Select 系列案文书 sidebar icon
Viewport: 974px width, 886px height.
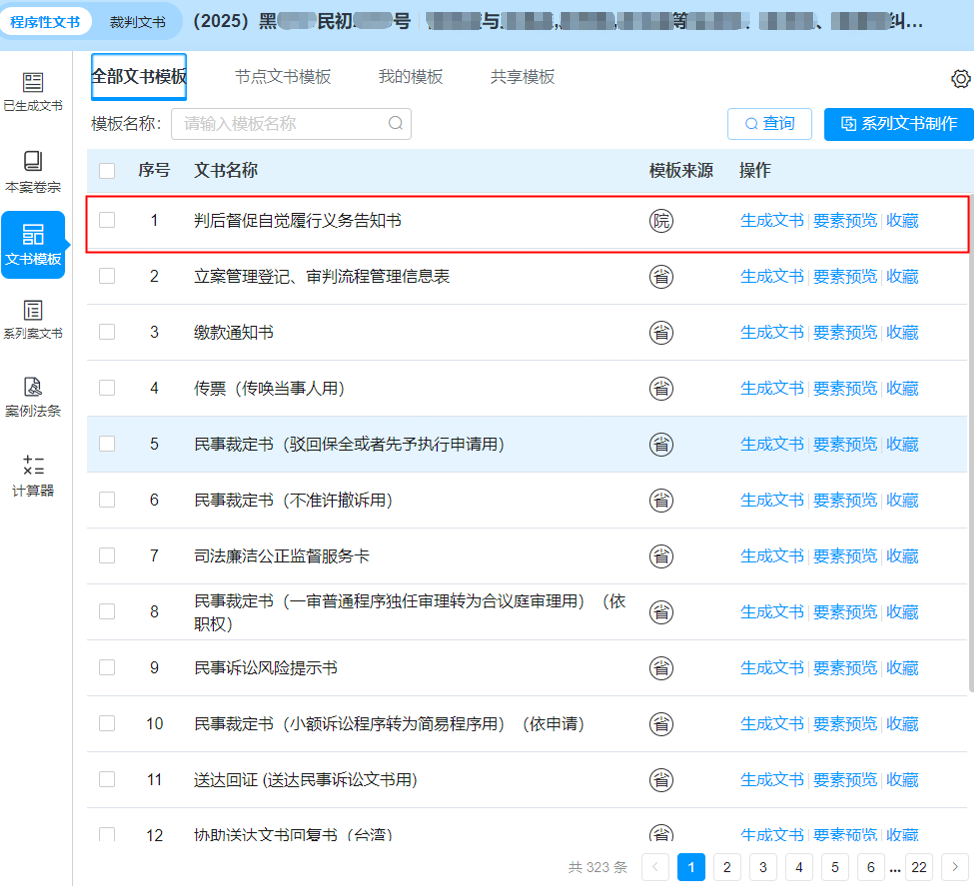(33, 320)
